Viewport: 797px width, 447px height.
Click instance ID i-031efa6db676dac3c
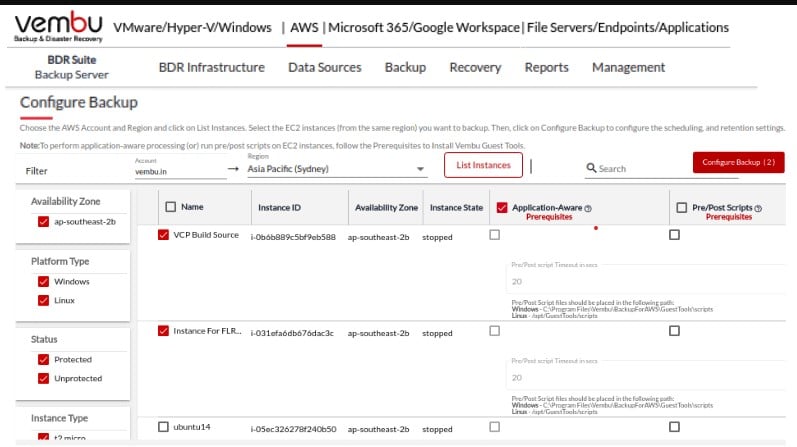[x=292, y=333]
